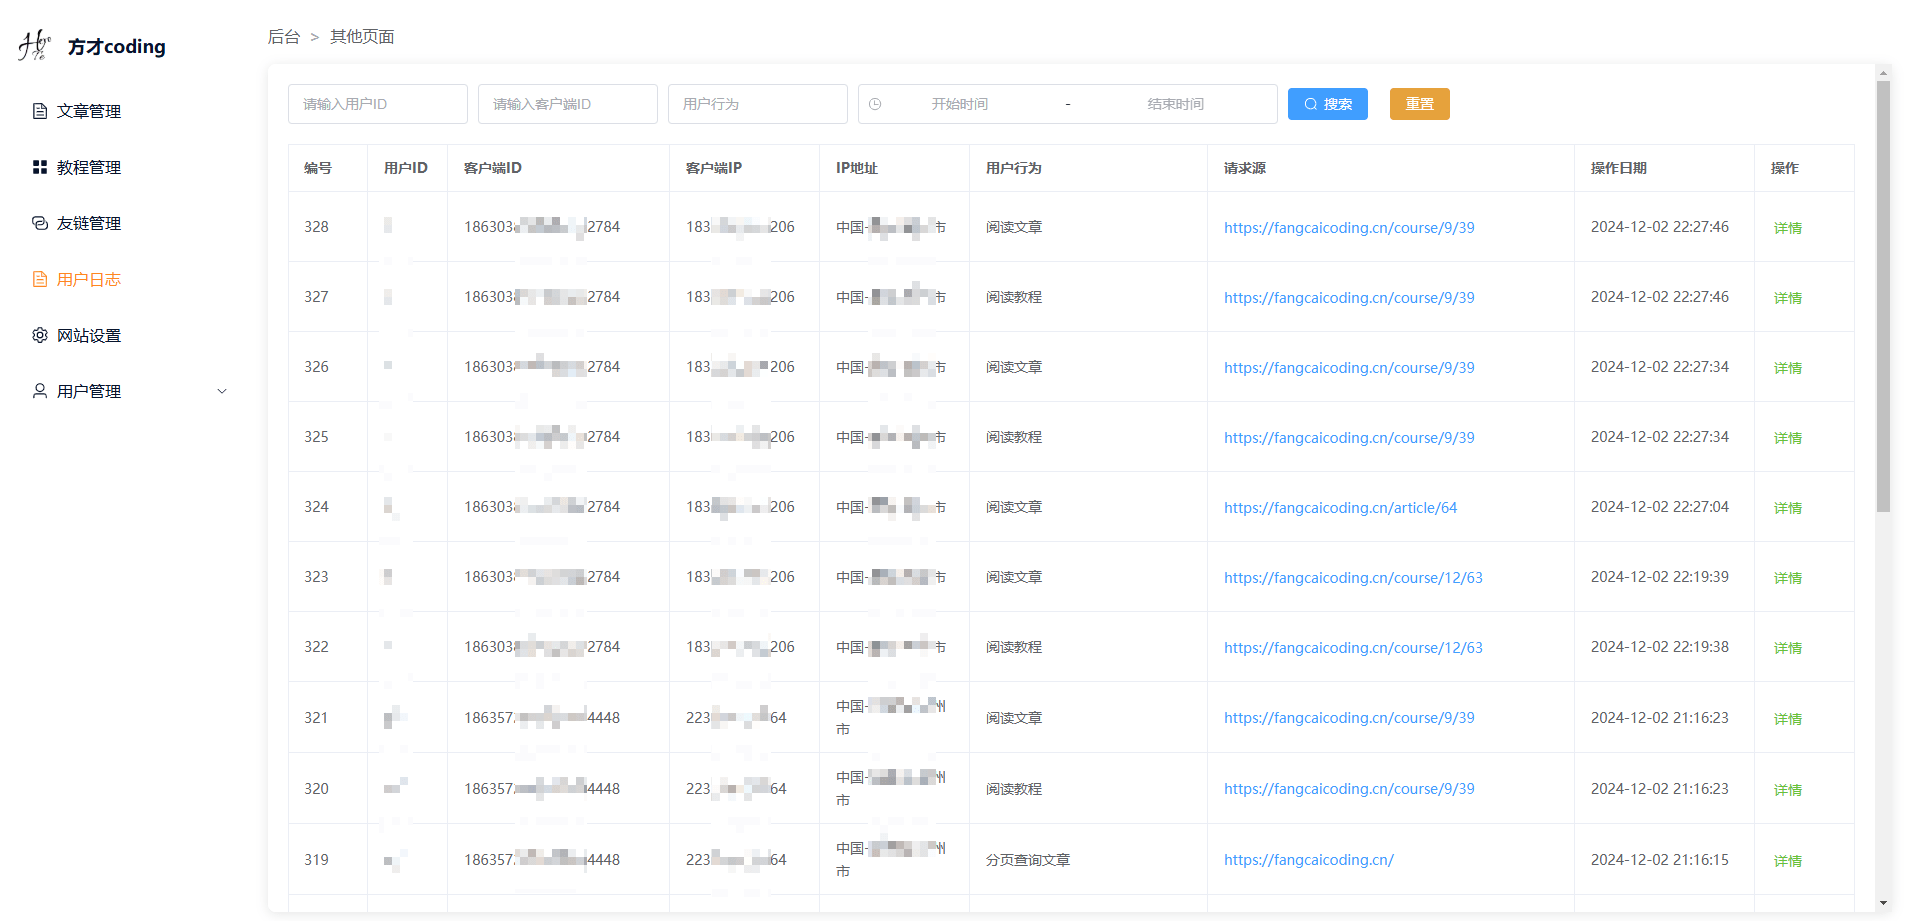1920x921 pixels.
Task: Click the 用户日志 log icon
Action: coord(40,279)
